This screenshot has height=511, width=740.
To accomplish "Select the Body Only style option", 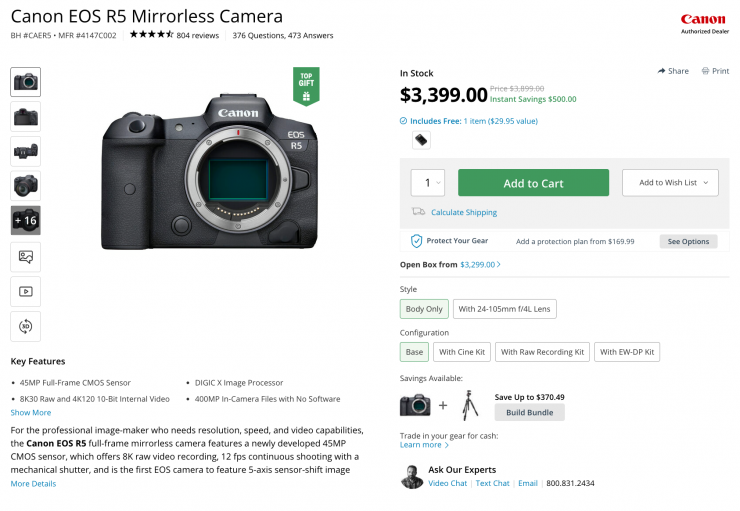I will pyautogui.click(x=424, y=309).
